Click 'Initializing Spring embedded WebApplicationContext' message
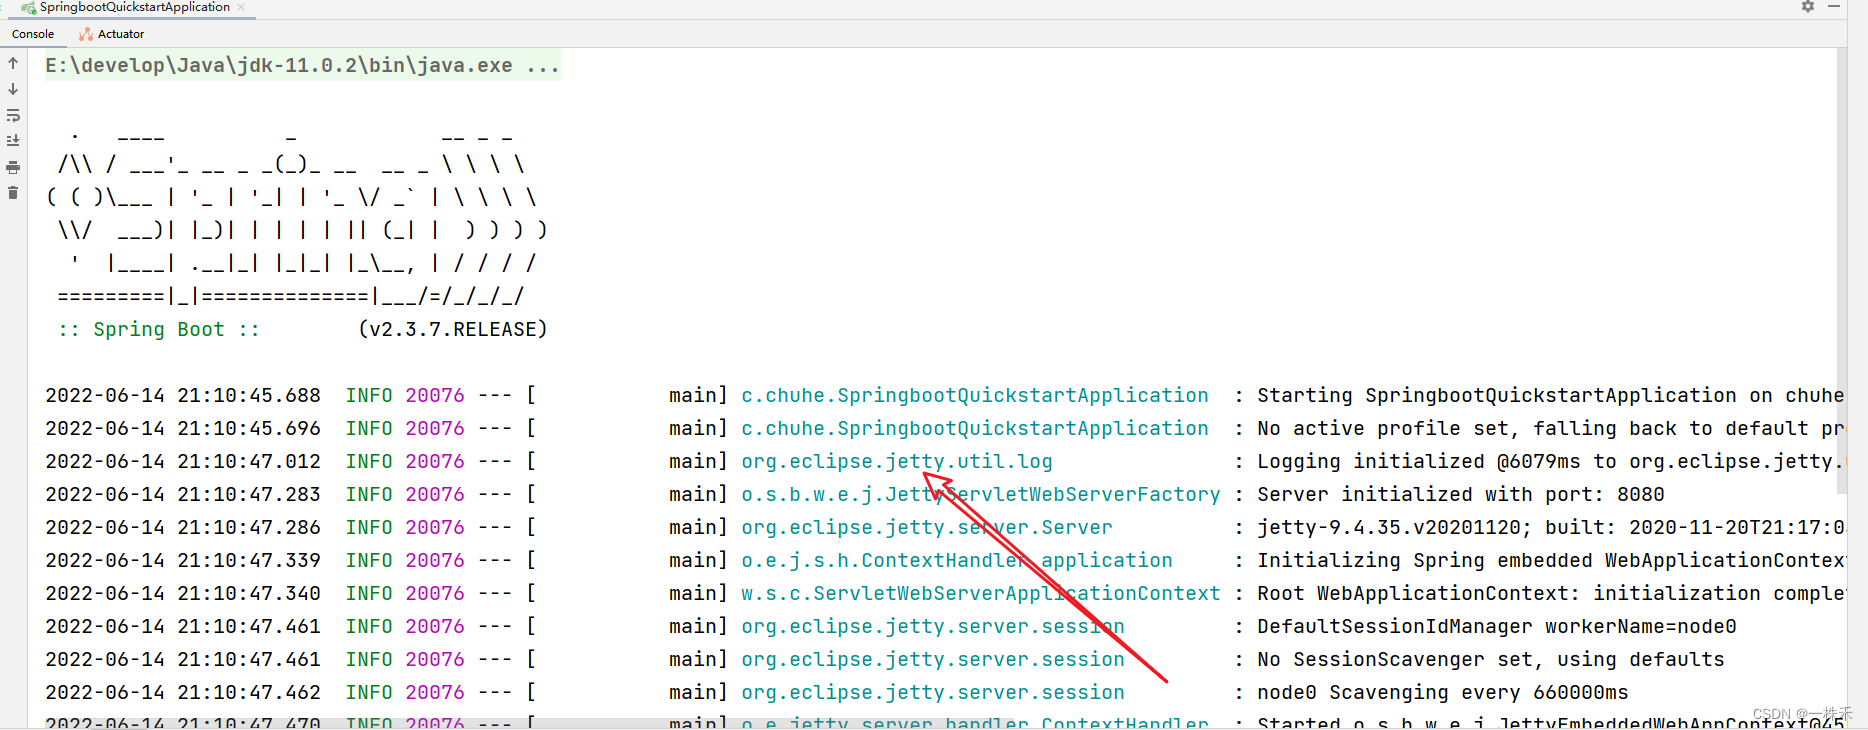 coord(1550,560)
